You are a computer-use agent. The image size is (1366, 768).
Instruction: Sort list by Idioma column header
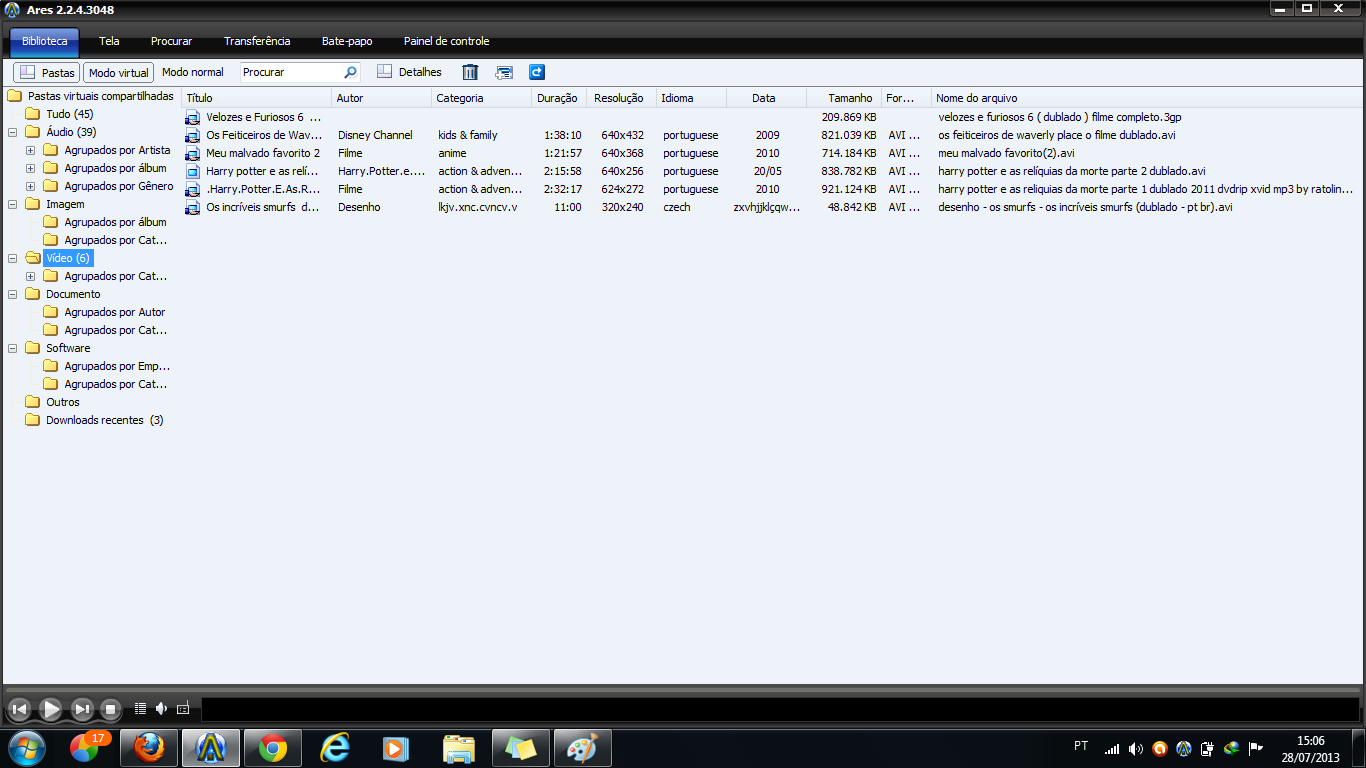[x=691, y=98]
